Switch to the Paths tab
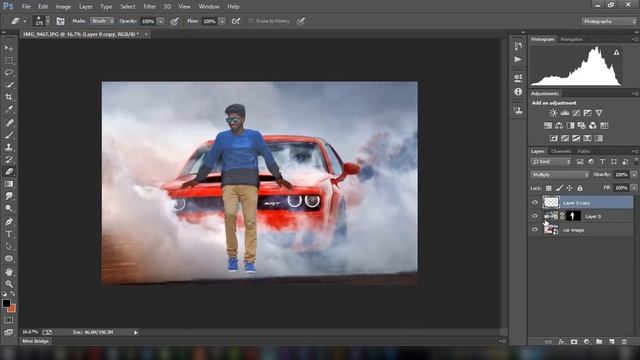Image resolution: width=640 pixels, height=360 pixels. tap(584, 151)
